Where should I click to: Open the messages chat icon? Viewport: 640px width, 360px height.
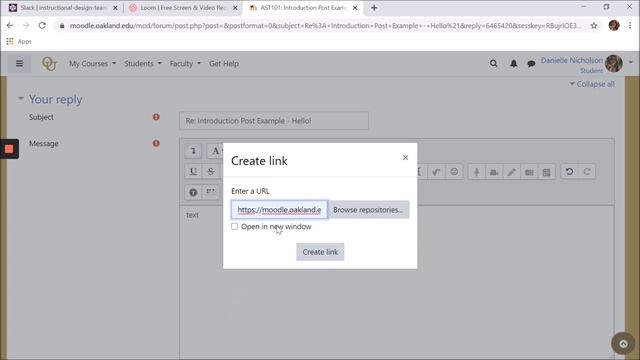coord(531,64)
